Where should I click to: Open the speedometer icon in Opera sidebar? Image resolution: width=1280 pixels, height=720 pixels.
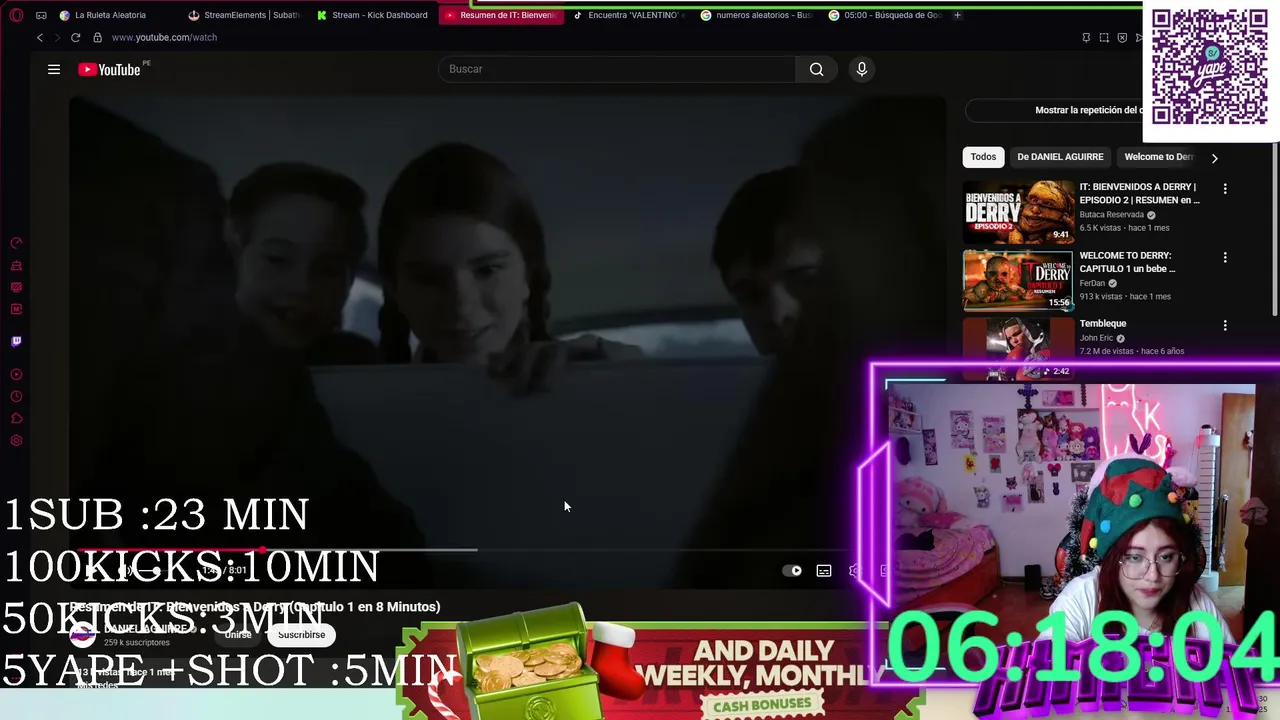pyautogui.click(x=16, y=243)
